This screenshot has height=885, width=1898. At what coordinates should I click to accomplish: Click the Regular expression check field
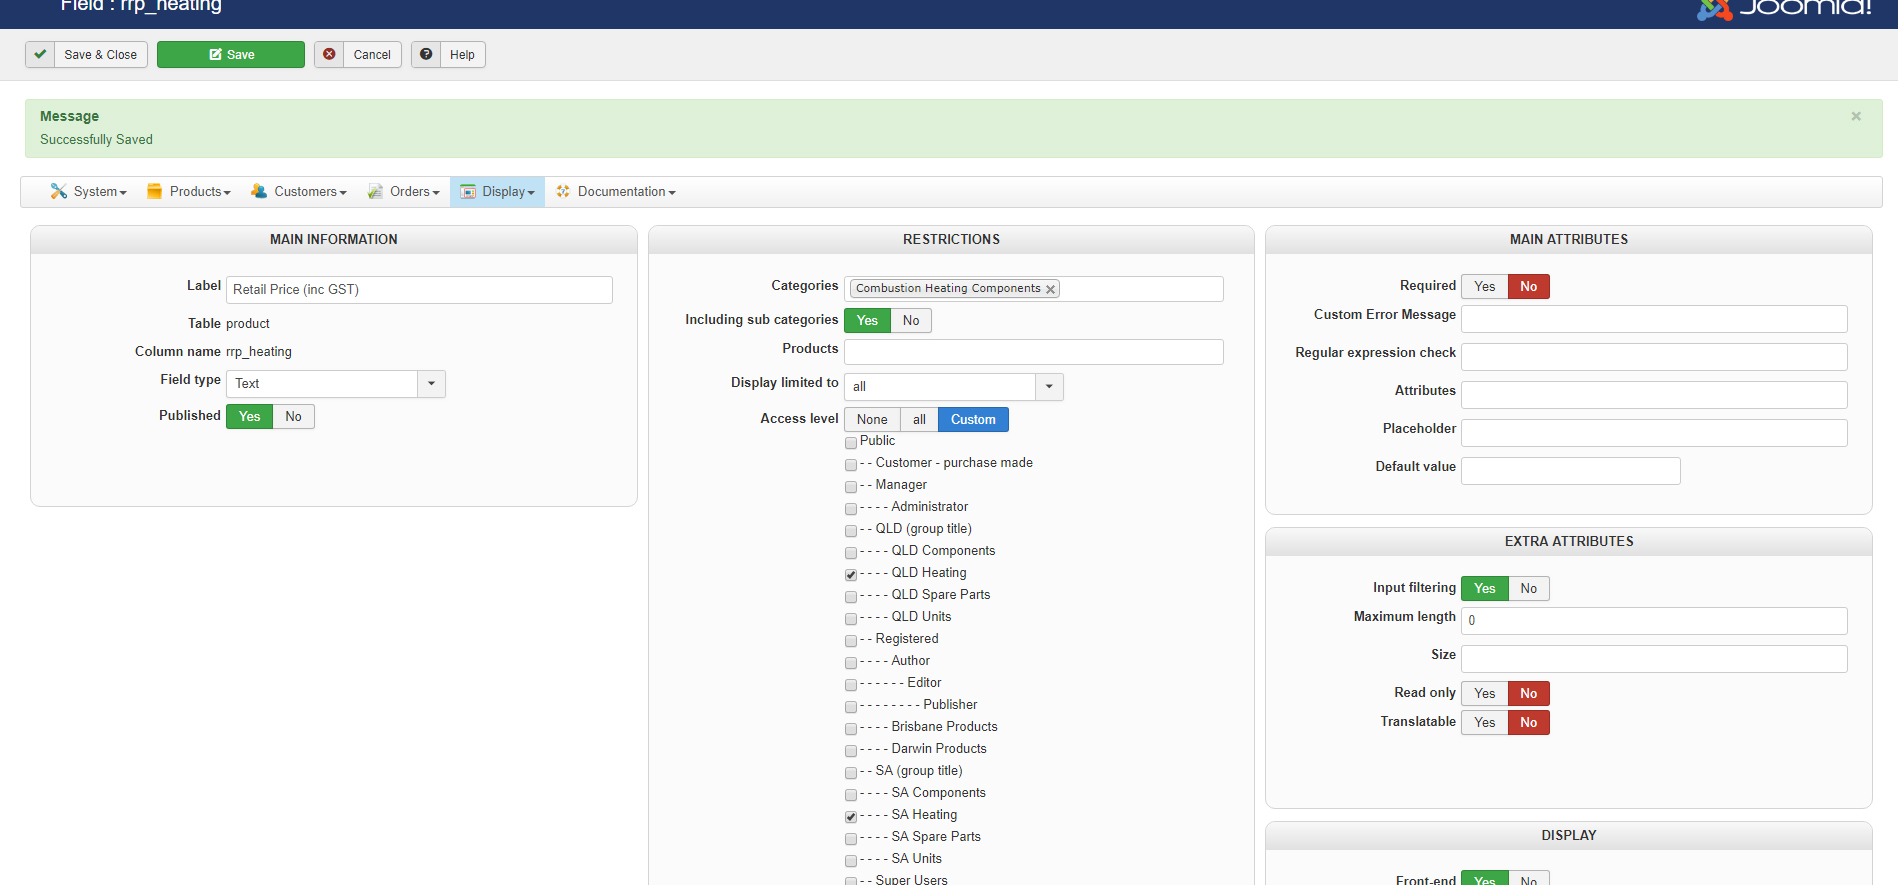point(1654,357)
